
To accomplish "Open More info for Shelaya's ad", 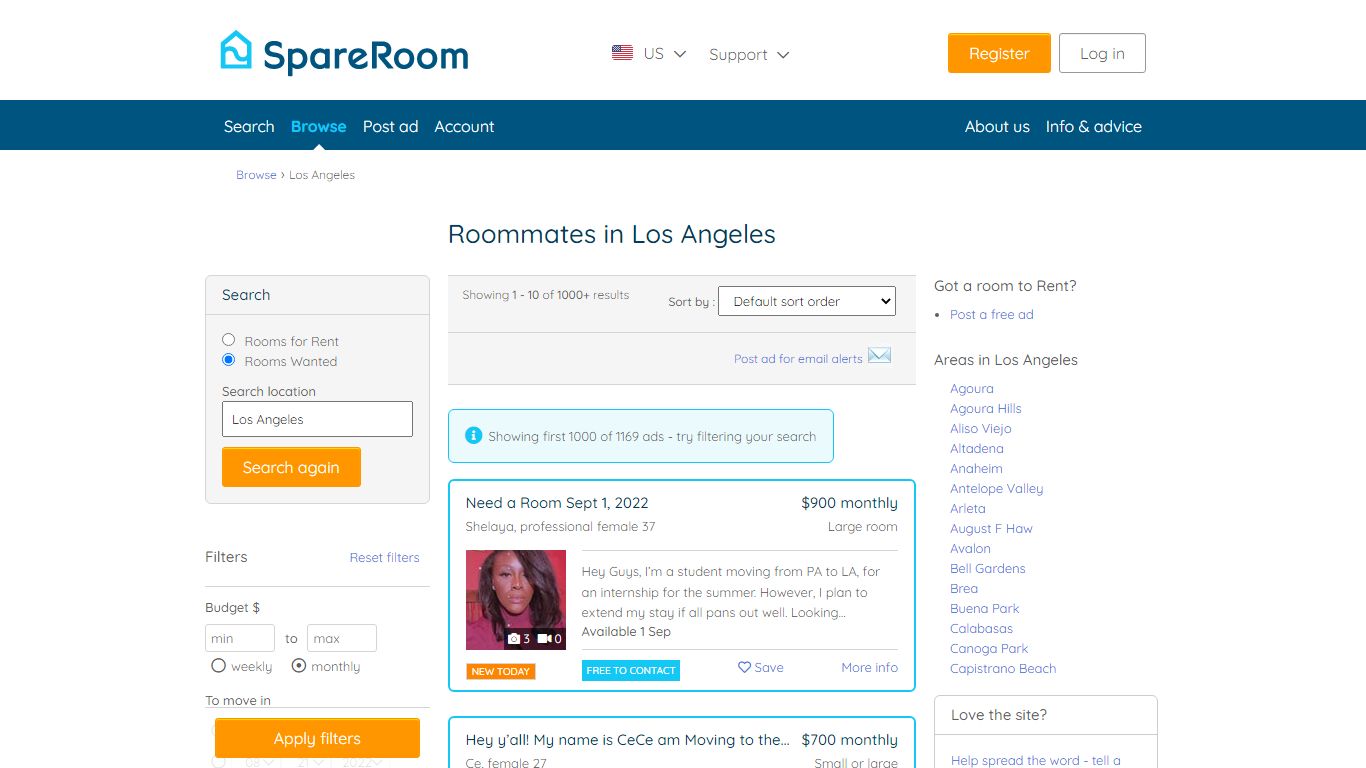I will coord(869,667).
